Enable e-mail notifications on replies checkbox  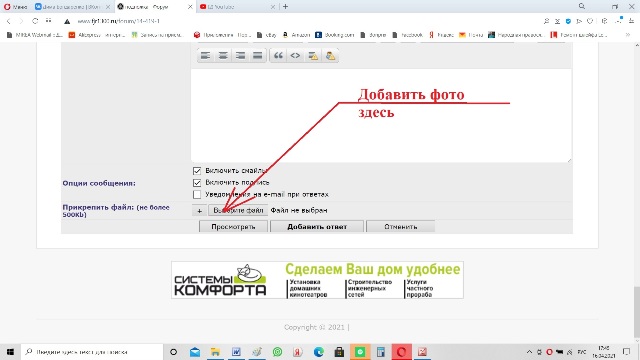coord(197,194)
